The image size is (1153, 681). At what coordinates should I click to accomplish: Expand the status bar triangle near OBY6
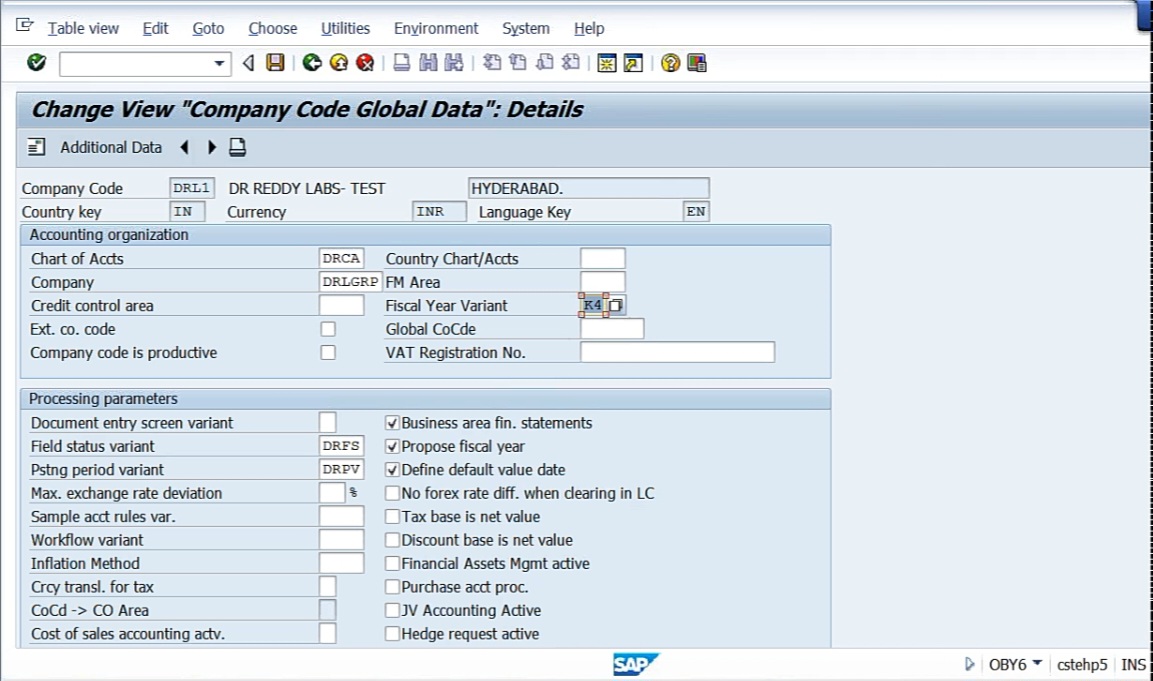969,664
